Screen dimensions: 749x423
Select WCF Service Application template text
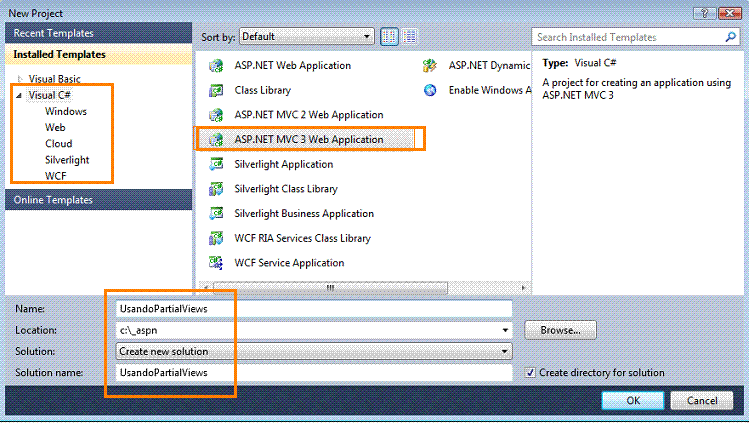289,263
